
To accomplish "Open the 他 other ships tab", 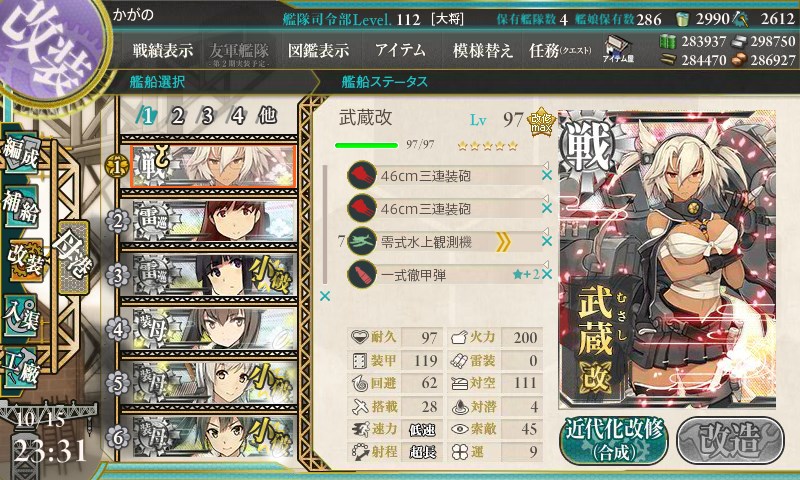I will [267, 116].
